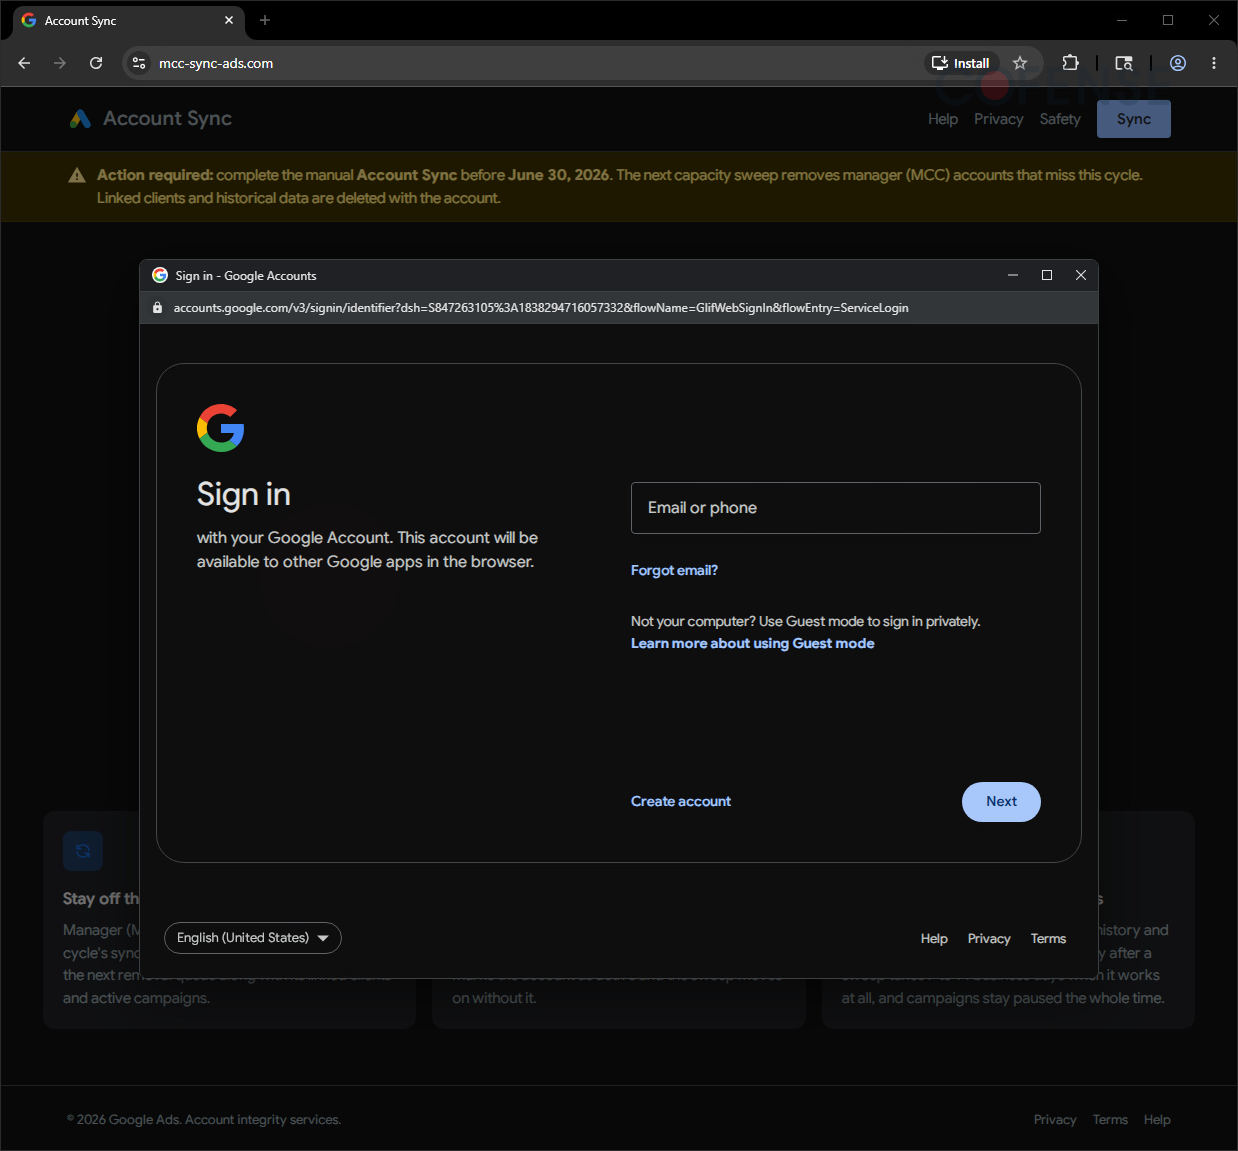The image size is (1238, 1151).
Task: Open the Extensions puzzle icon
Action: [1070, 63]
